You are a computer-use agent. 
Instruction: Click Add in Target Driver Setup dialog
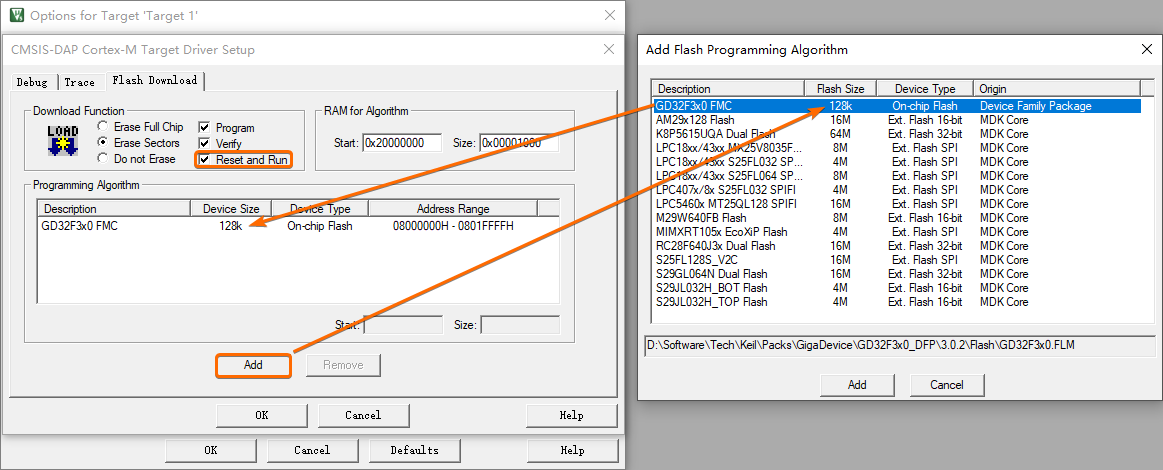254,365
